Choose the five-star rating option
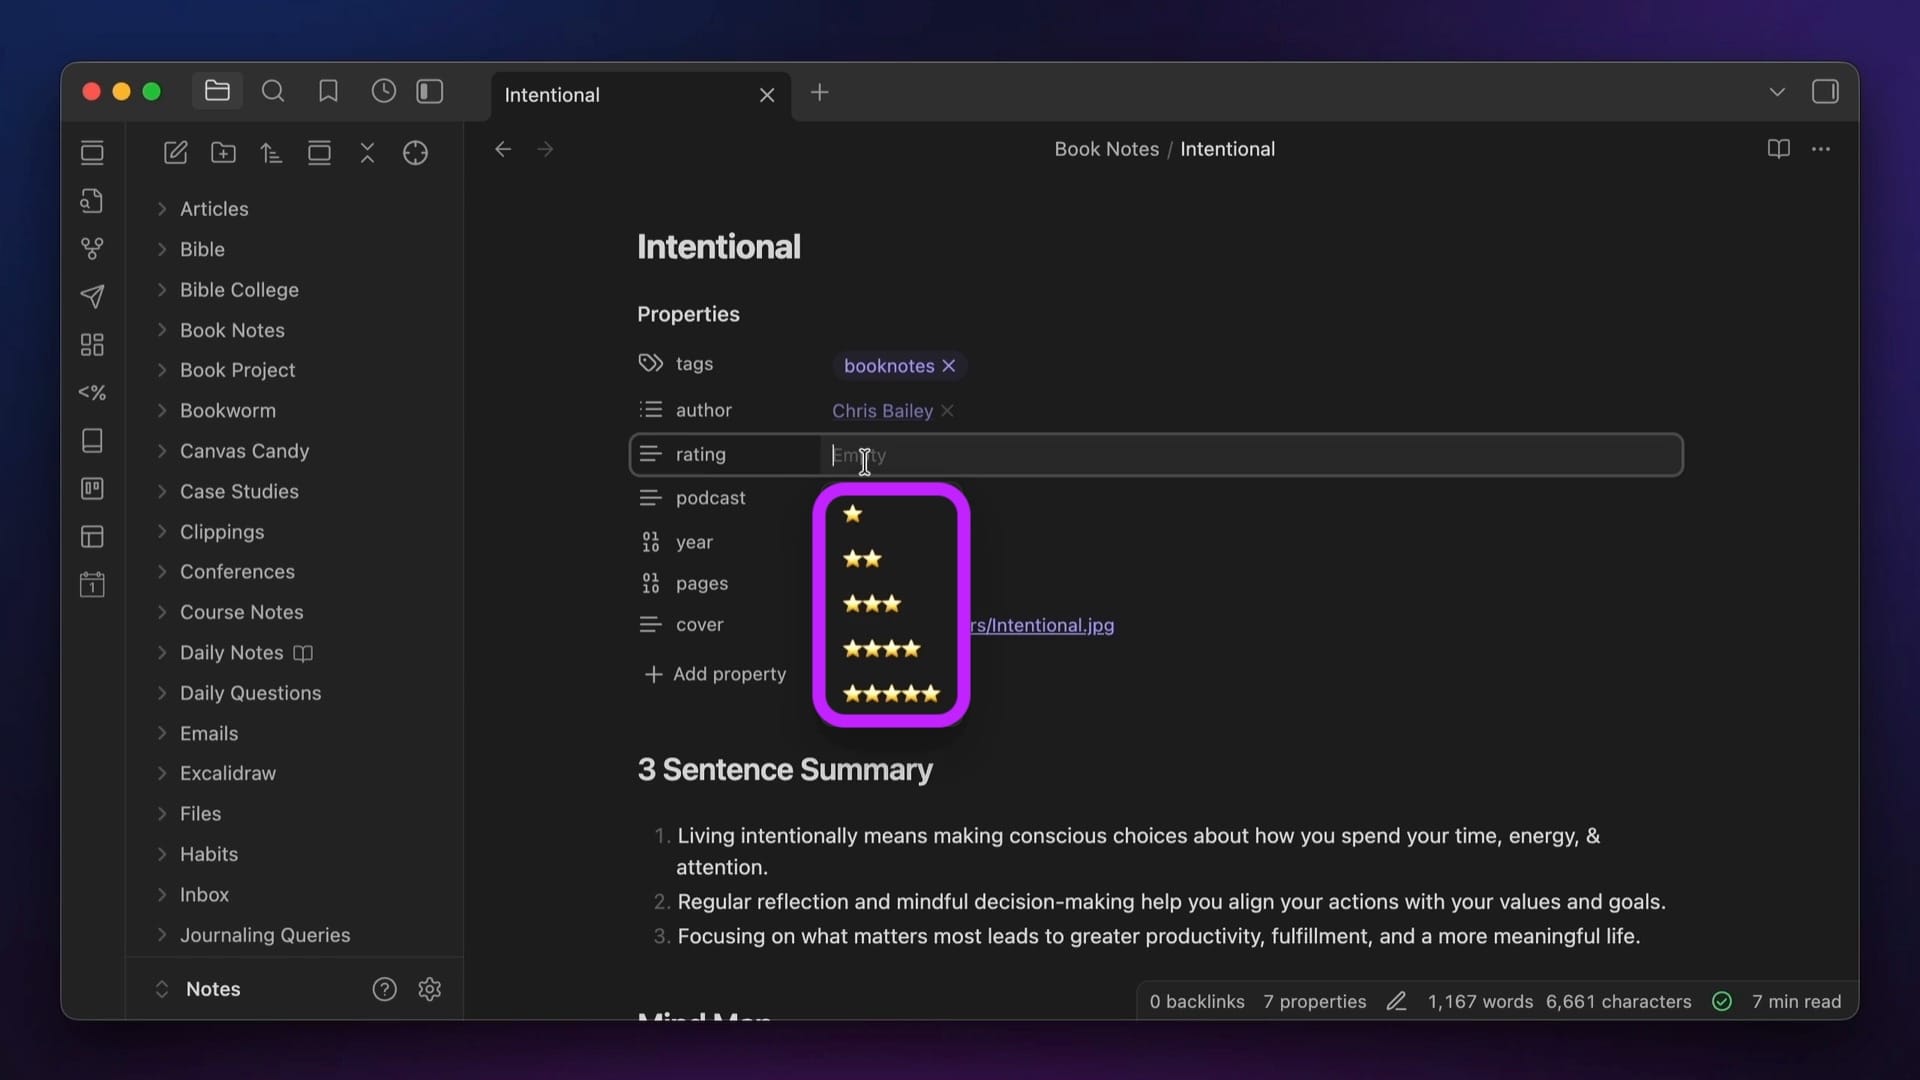Viewport: 1920px width, 1080px height. [x=891, y=694]
